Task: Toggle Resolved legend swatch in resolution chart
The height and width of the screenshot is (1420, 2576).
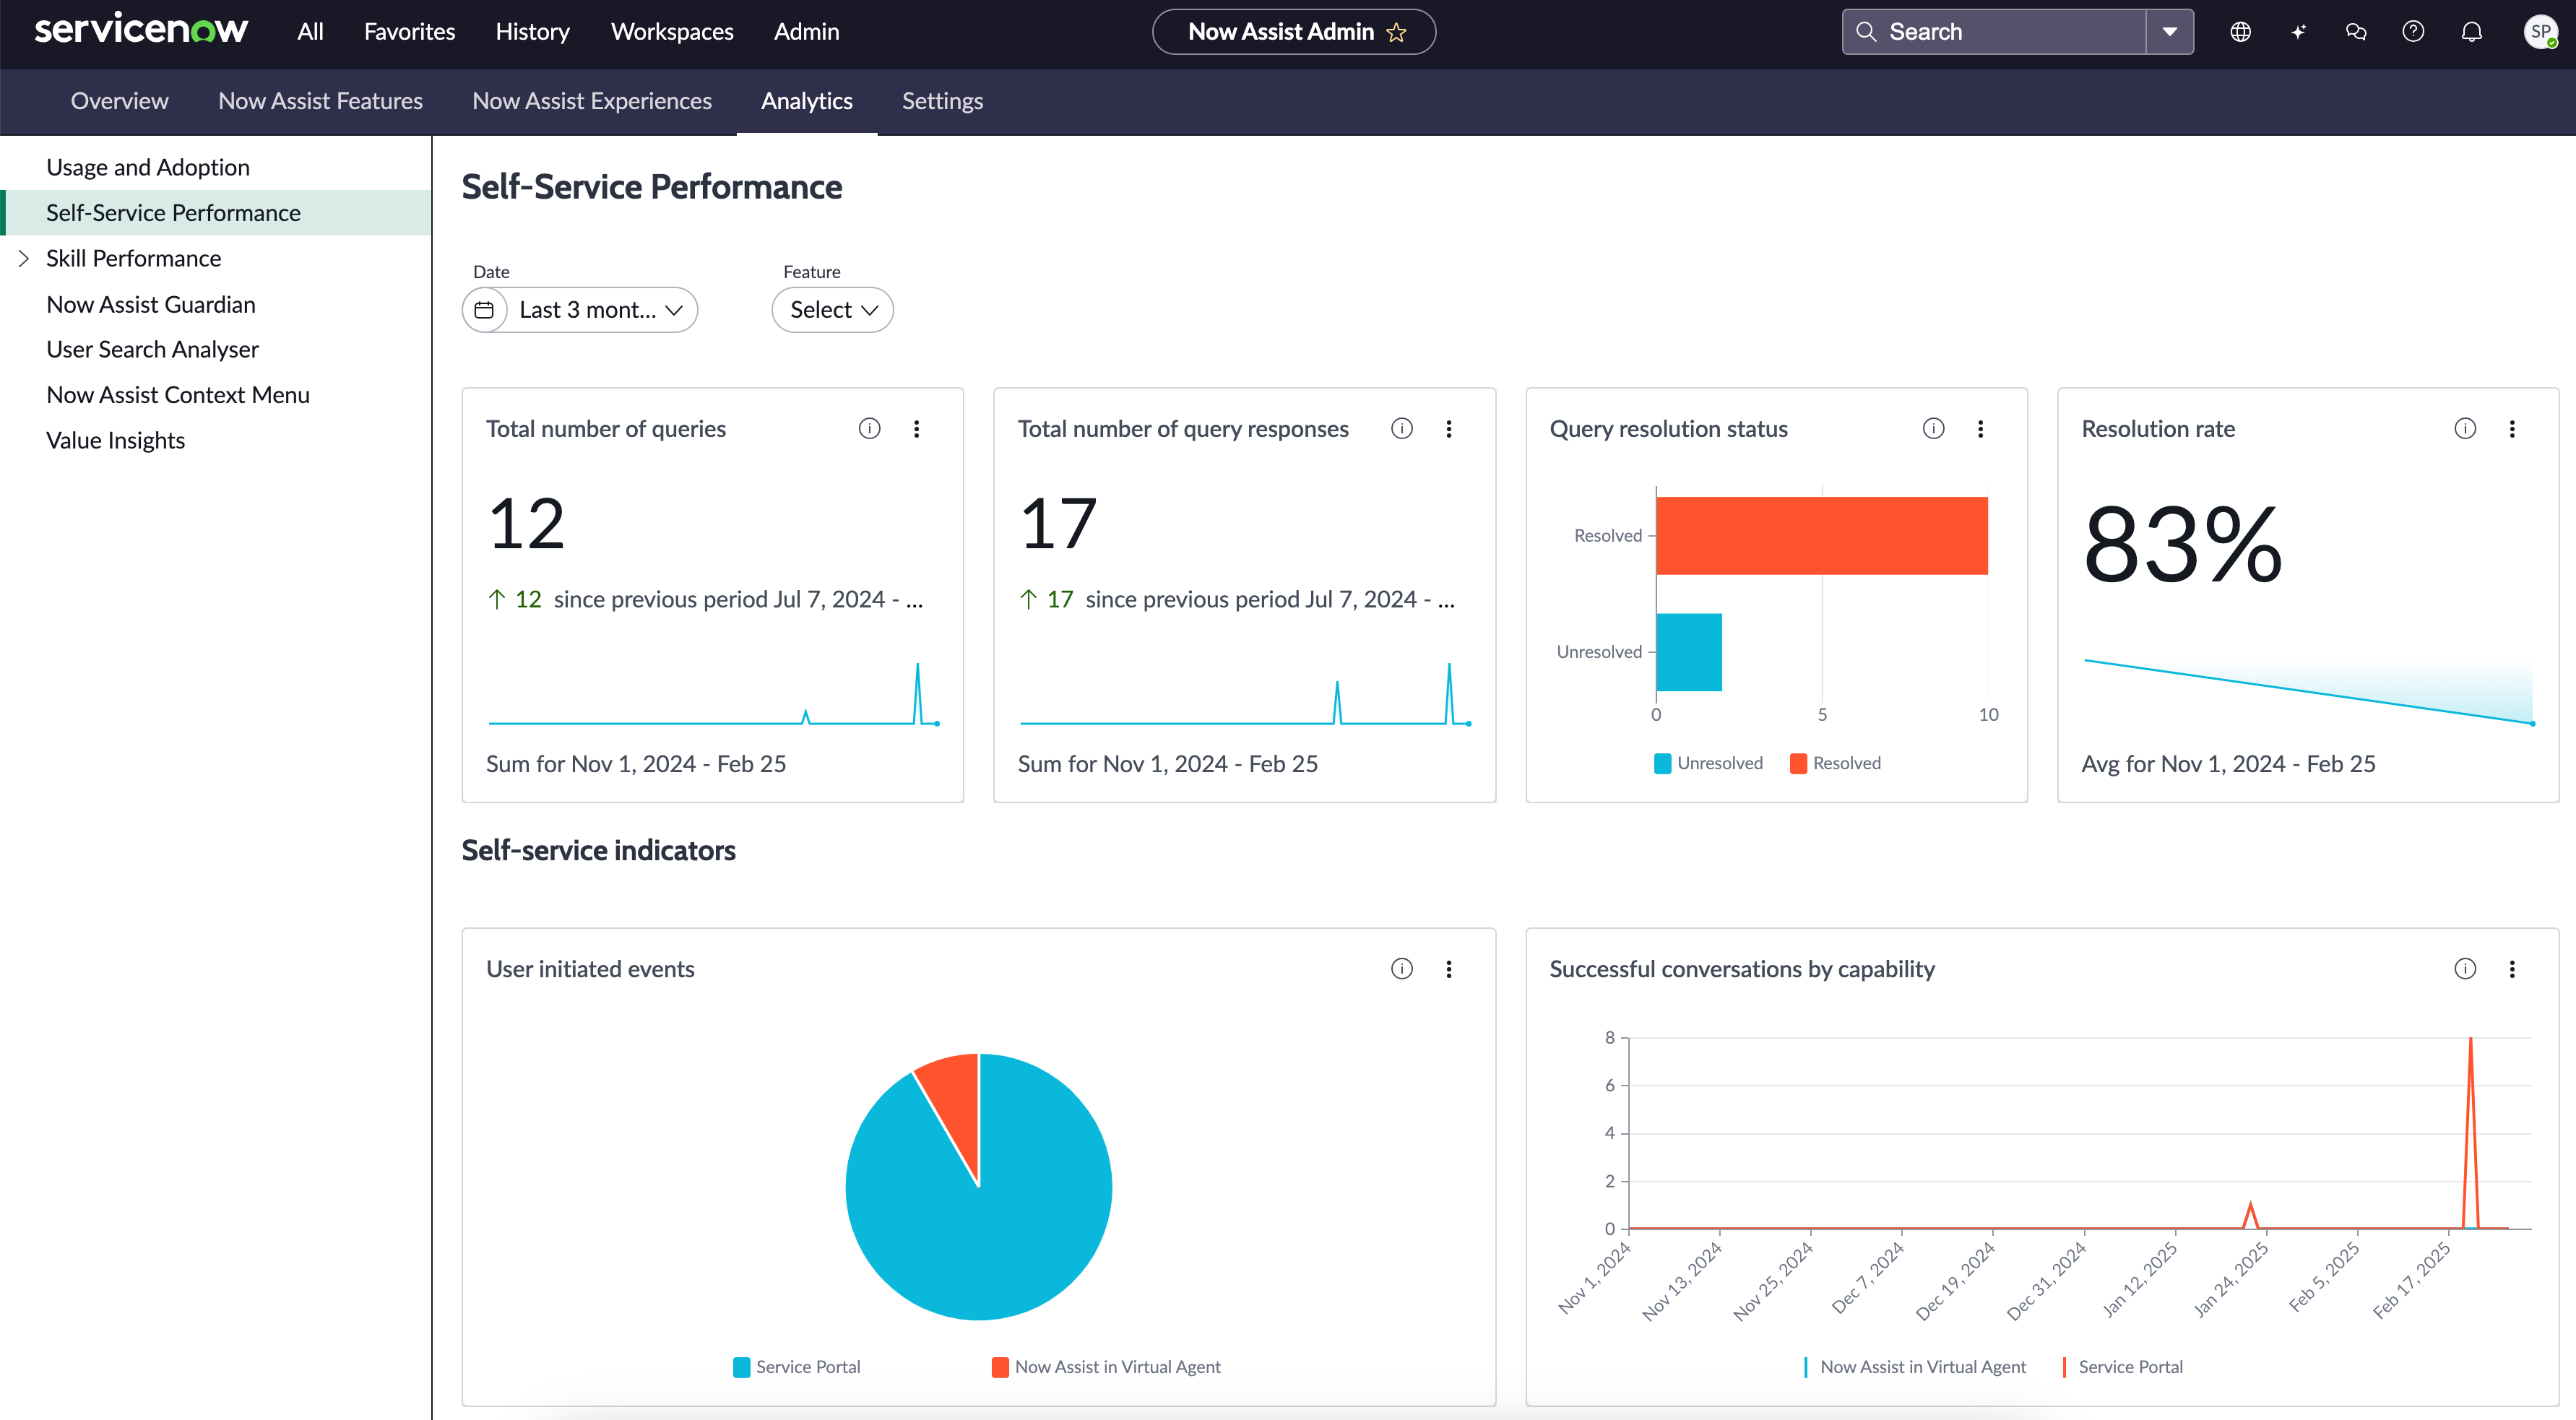Action: [x=1798, y=763]
